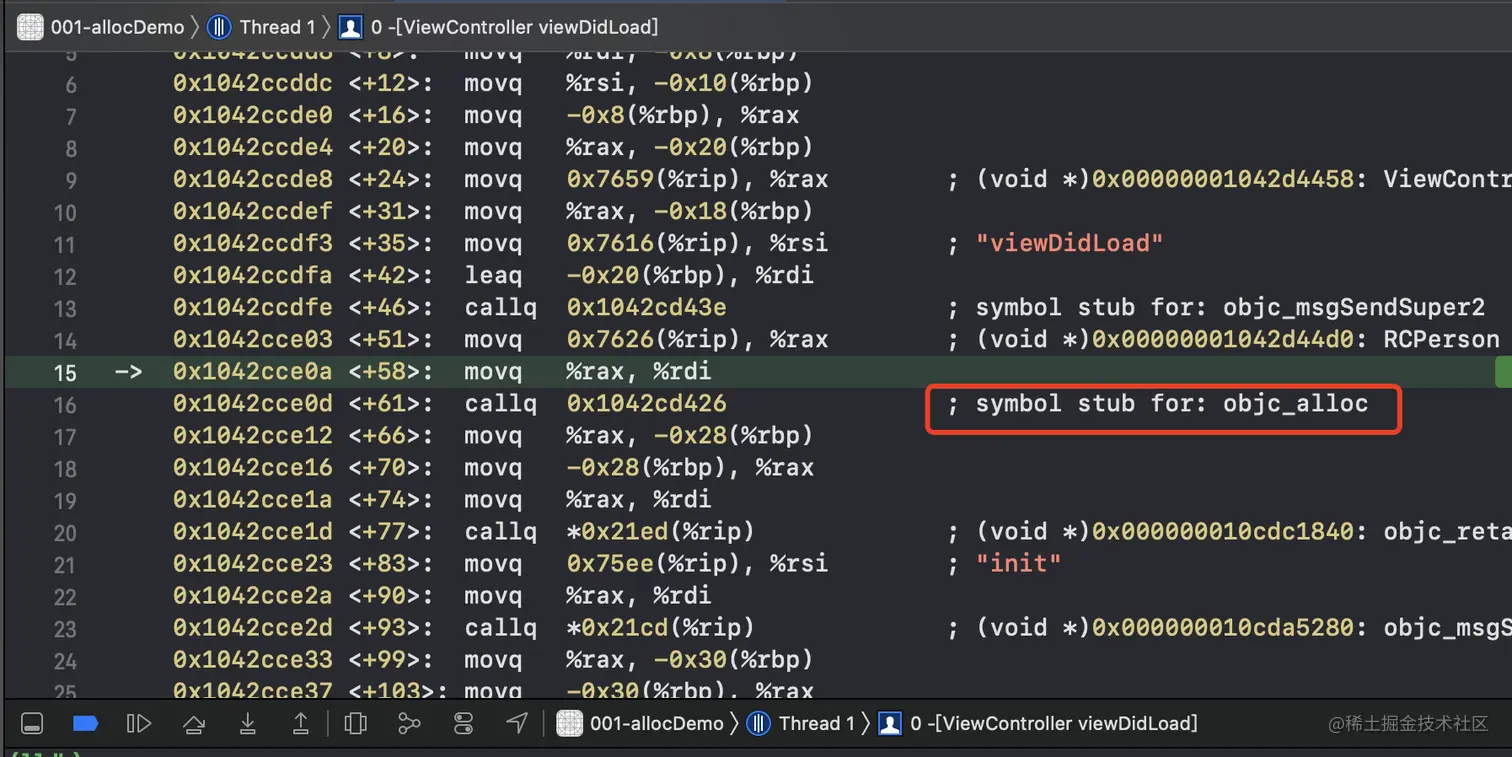Click address 0x1042ccde0
This screenshot has width=1512, height=757.
253,116
